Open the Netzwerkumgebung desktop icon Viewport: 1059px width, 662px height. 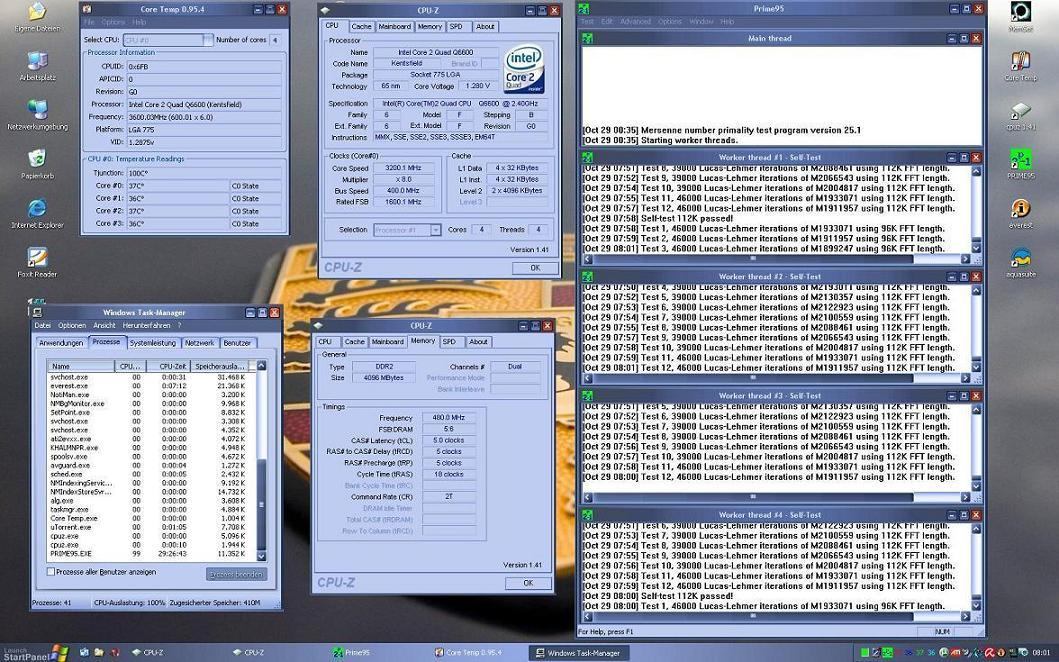coord(37,113)
